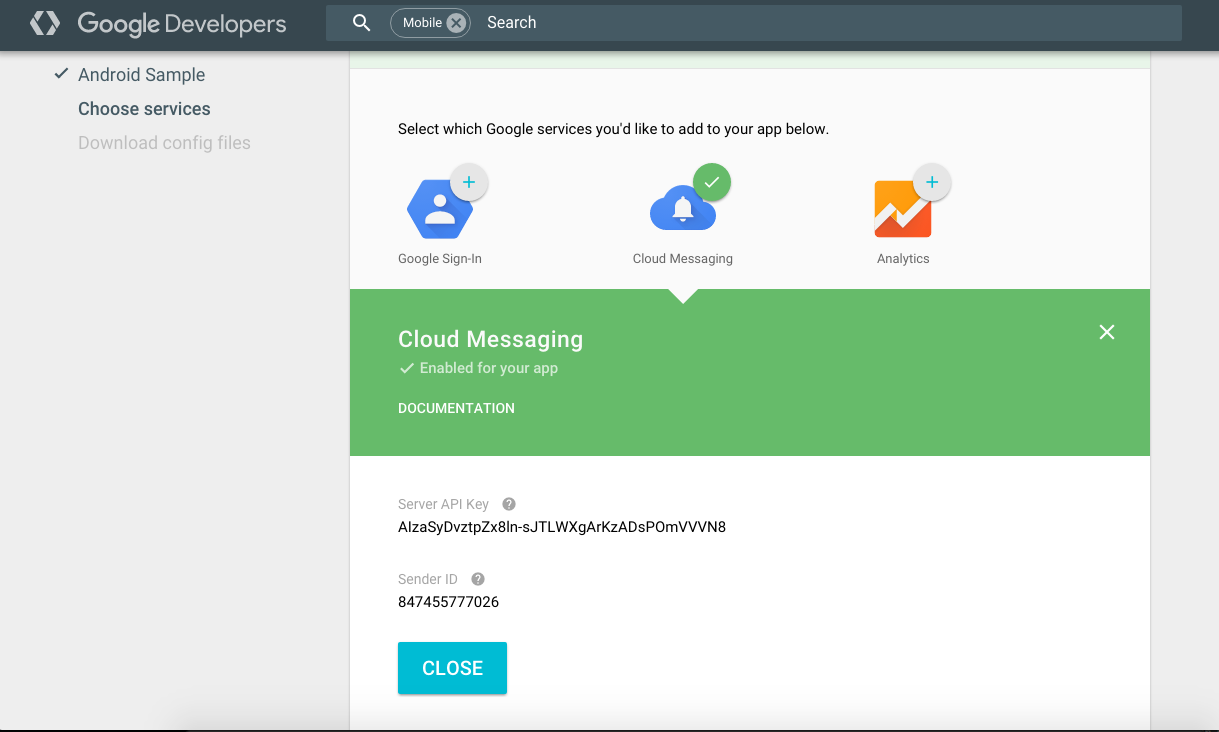Click the Server API Key label
The image size is (1219, 732).
(x=443, y=504)
